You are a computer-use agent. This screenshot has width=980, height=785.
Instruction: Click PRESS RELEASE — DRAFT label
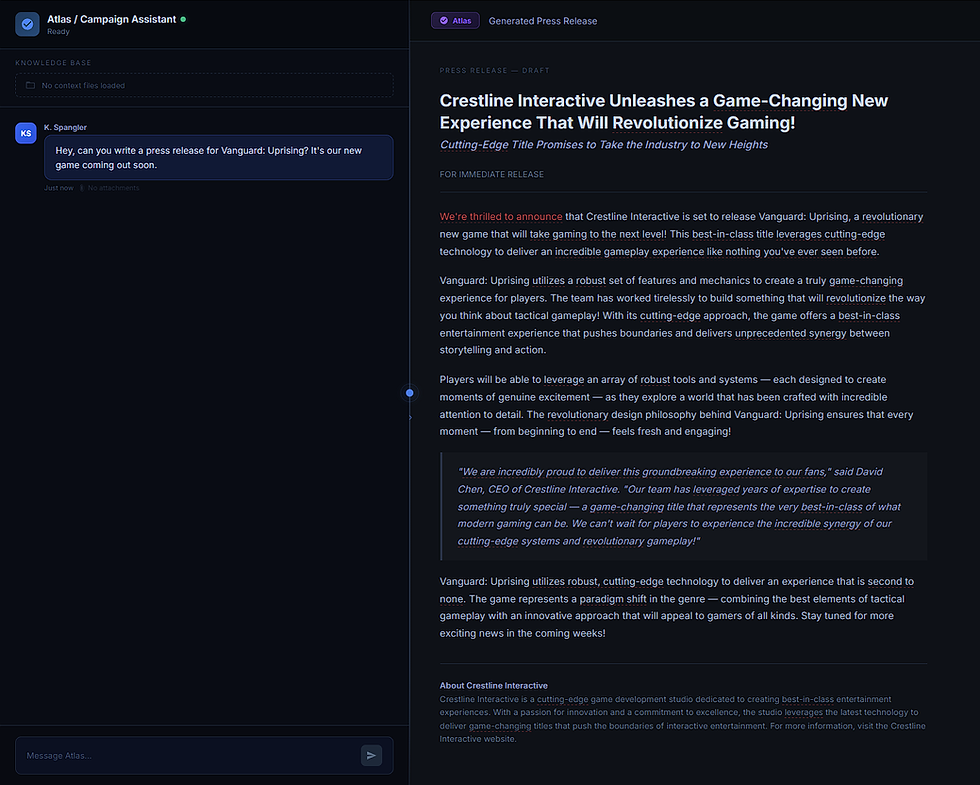pos(494,71)
